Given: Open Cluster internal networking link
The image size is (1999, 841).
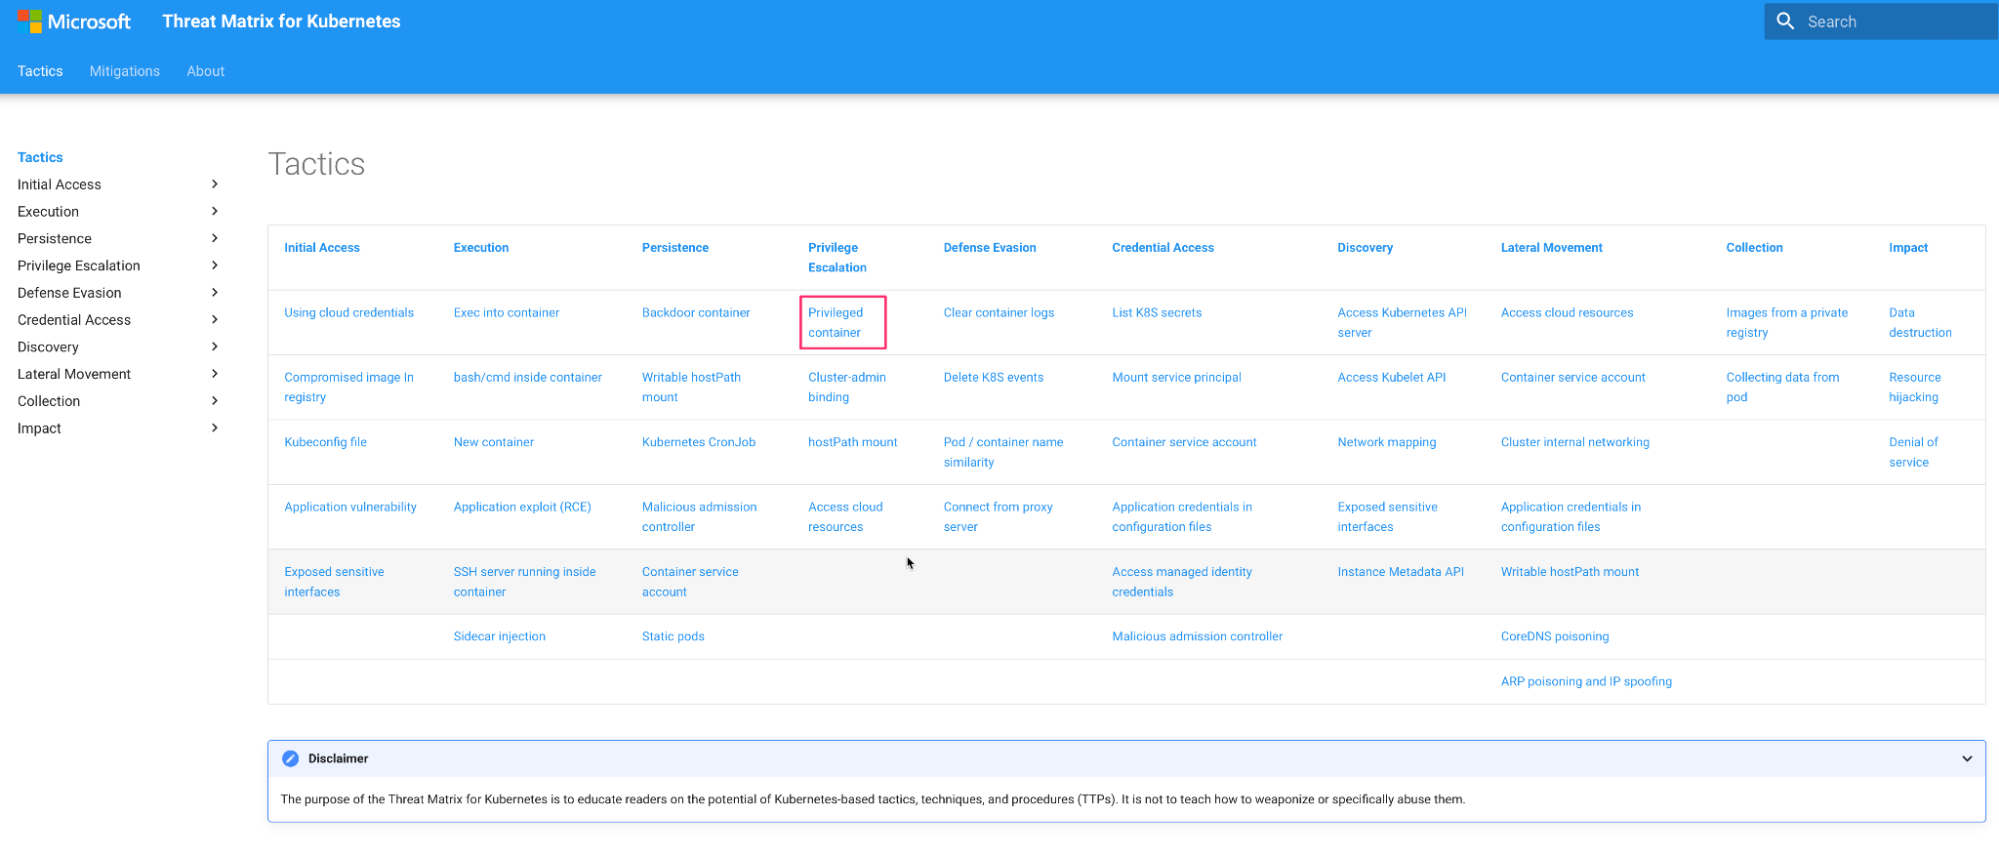Looking at the screenshot, I should point(1575,442).
